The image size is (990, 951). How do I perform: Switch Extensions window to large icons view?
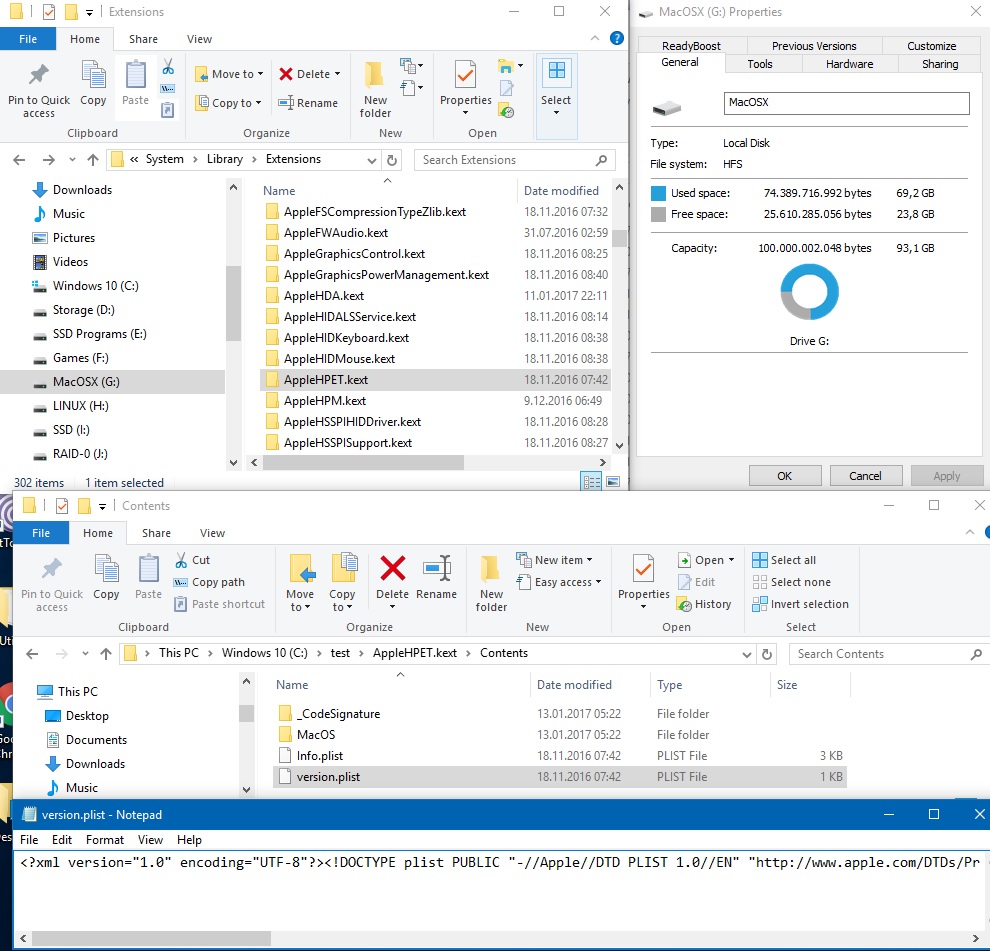click(613, 482)
